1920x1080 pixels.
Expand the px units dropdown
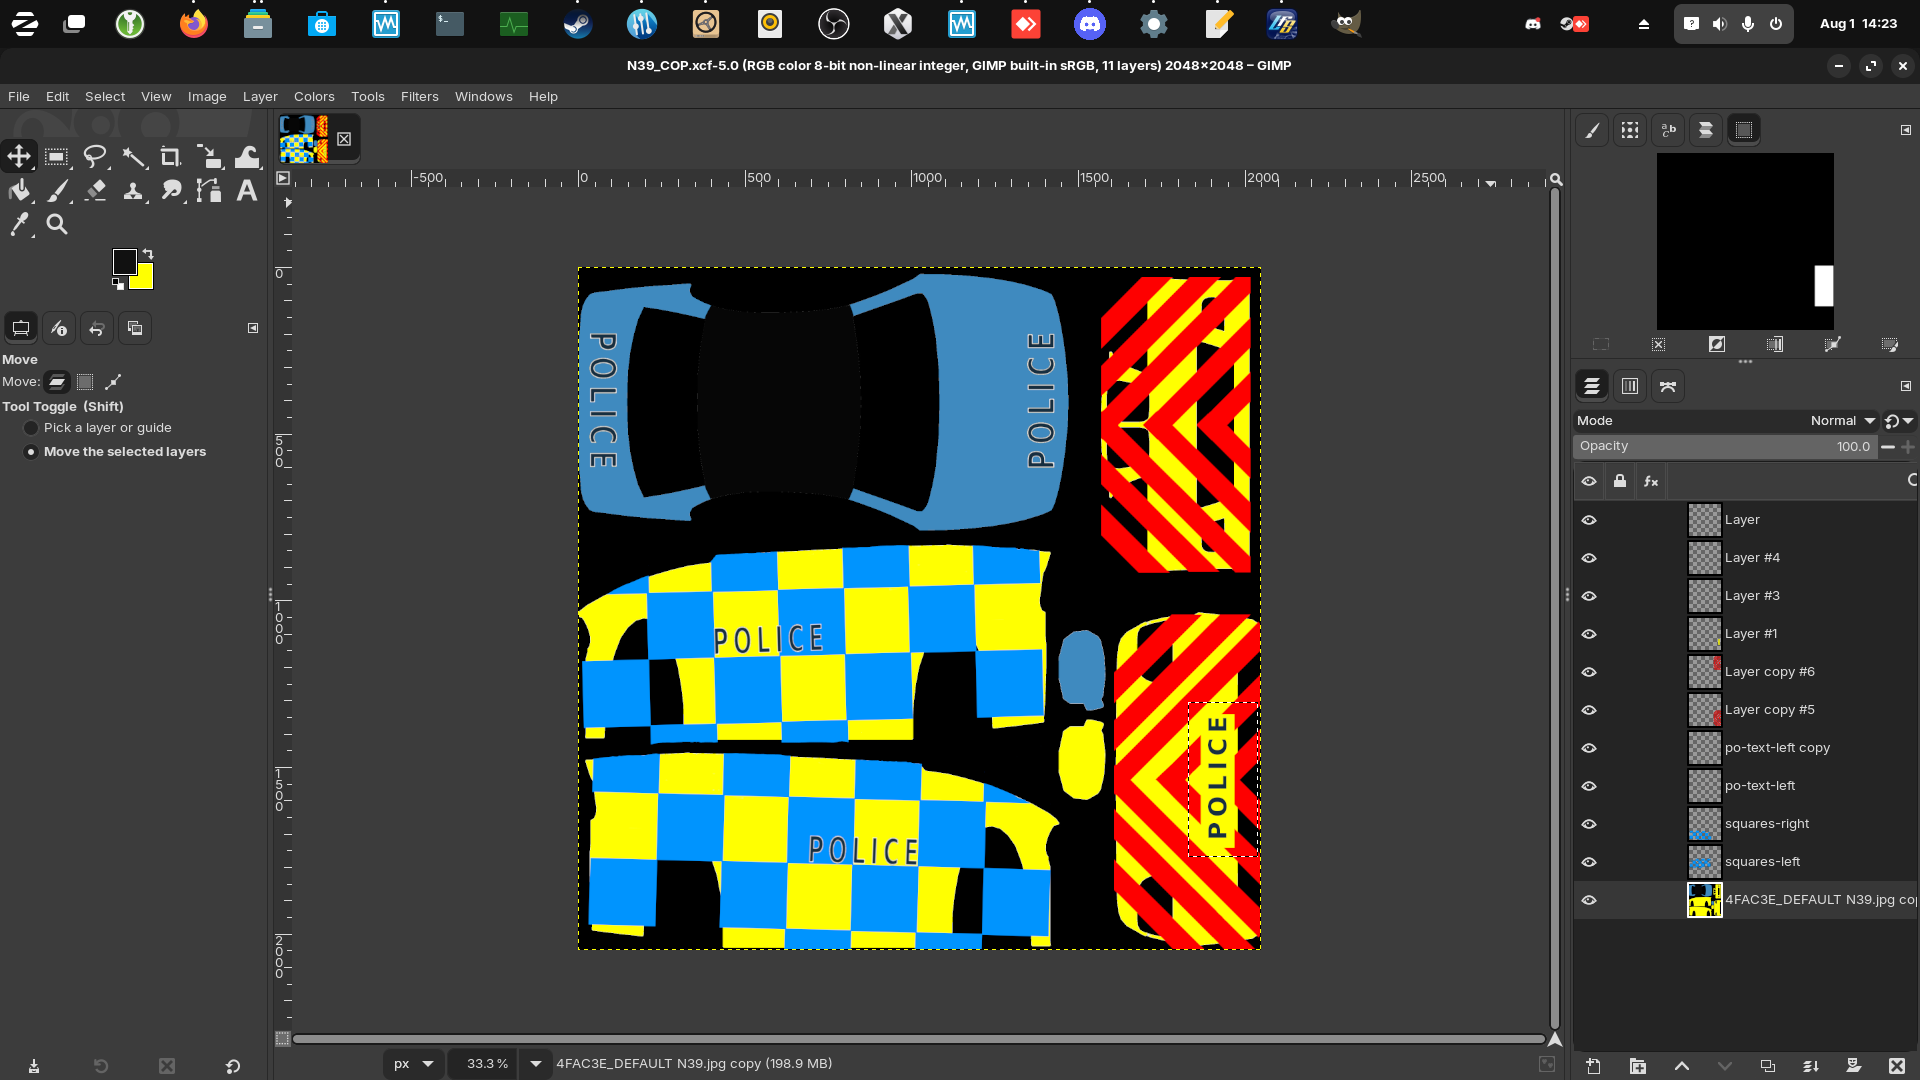click(428, 1064)
